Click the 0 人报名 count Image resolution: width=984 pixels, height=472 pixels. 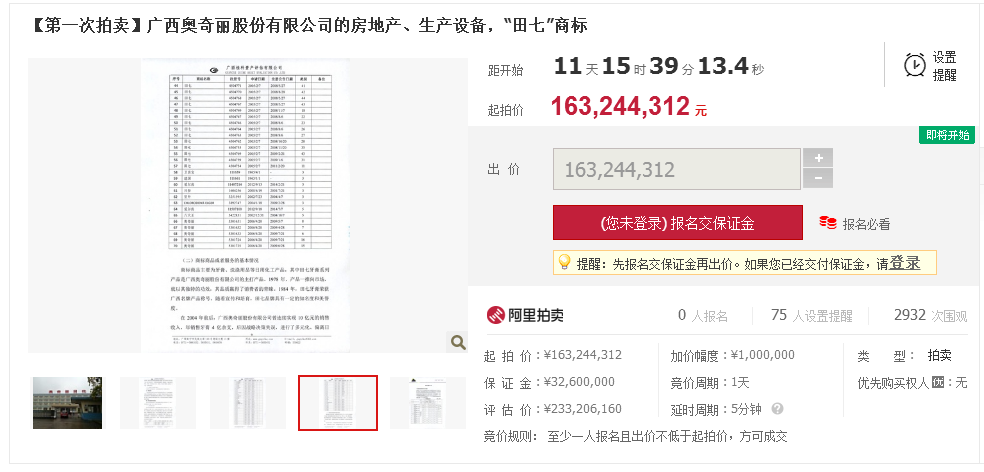tap(703, 316)
